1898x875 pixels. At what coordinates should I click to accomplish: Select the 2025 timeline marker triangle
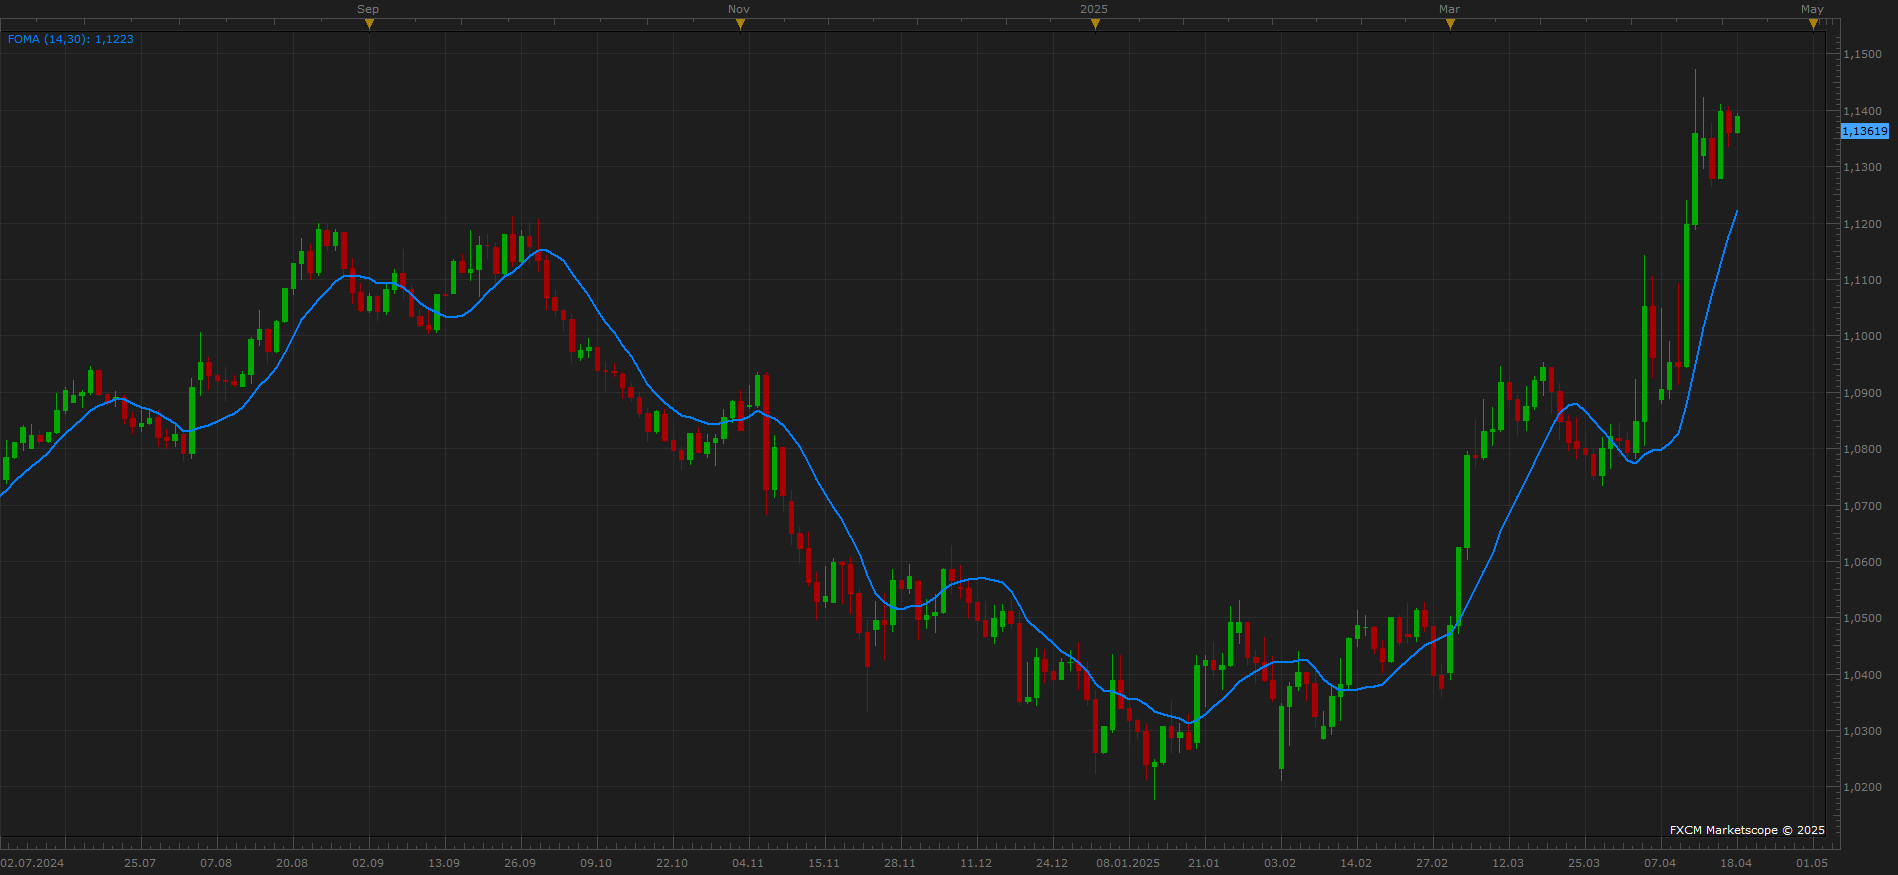tap(1095, 24)
